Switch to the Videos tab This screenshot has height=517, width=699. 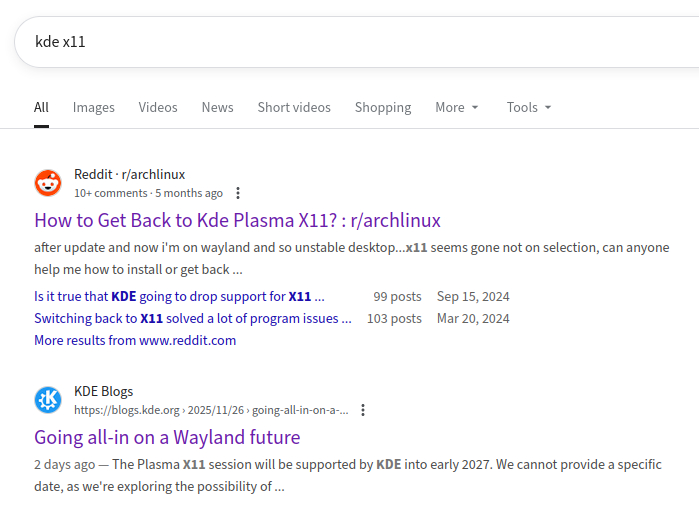(x=158, y=107)
